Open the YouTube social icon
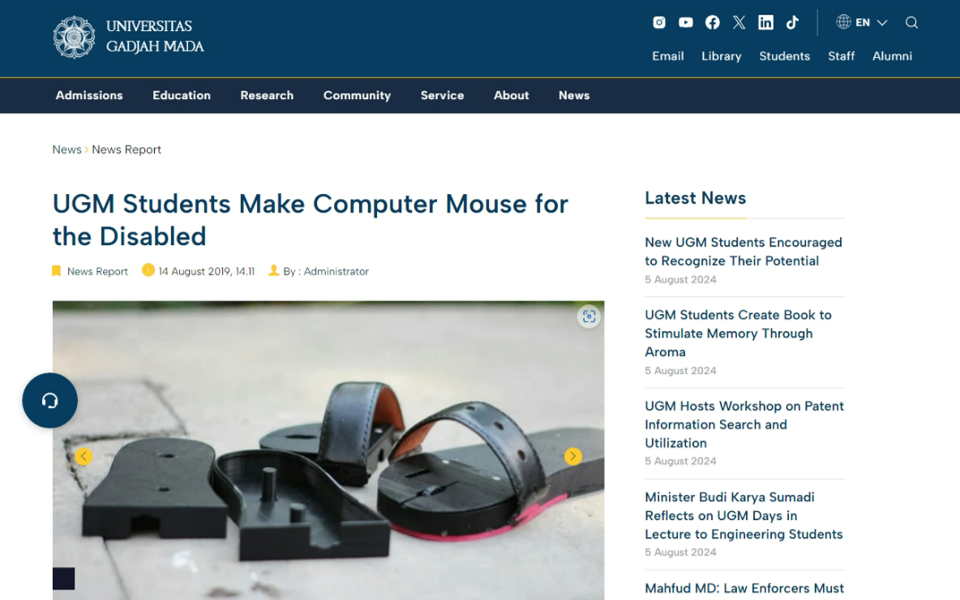Image resolution: width=960 pixels, height=600 pixels. [686, 22]
